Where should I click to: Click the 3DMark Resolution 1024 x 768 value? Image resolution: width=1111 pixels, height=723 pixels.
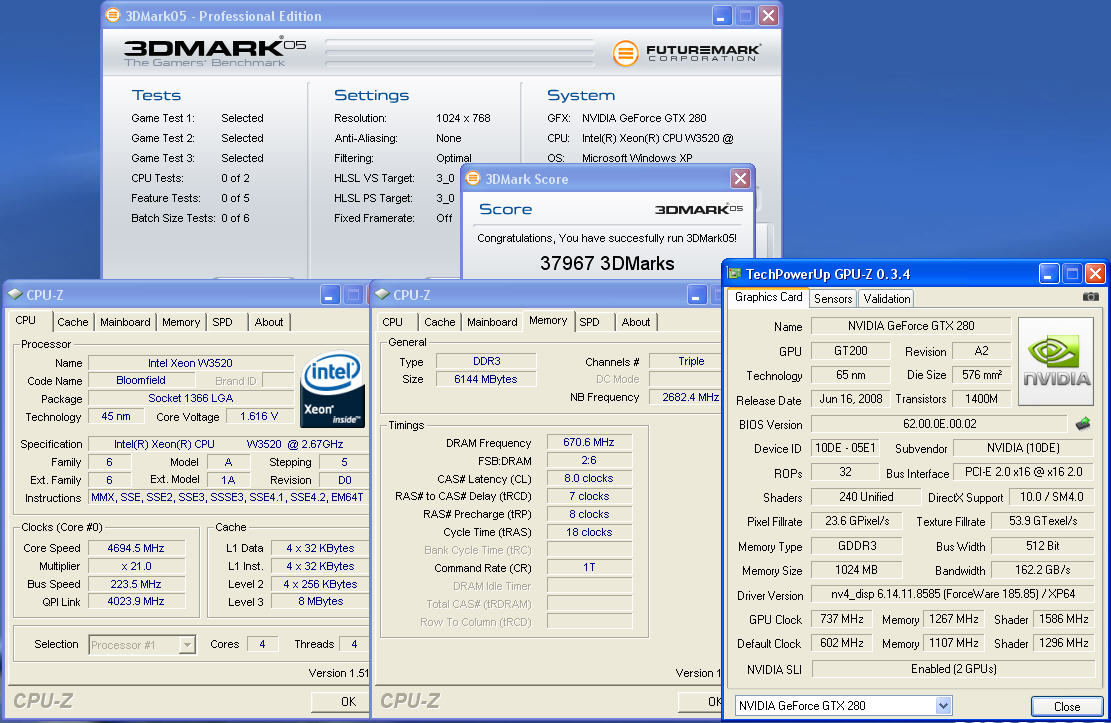point(463,118)
